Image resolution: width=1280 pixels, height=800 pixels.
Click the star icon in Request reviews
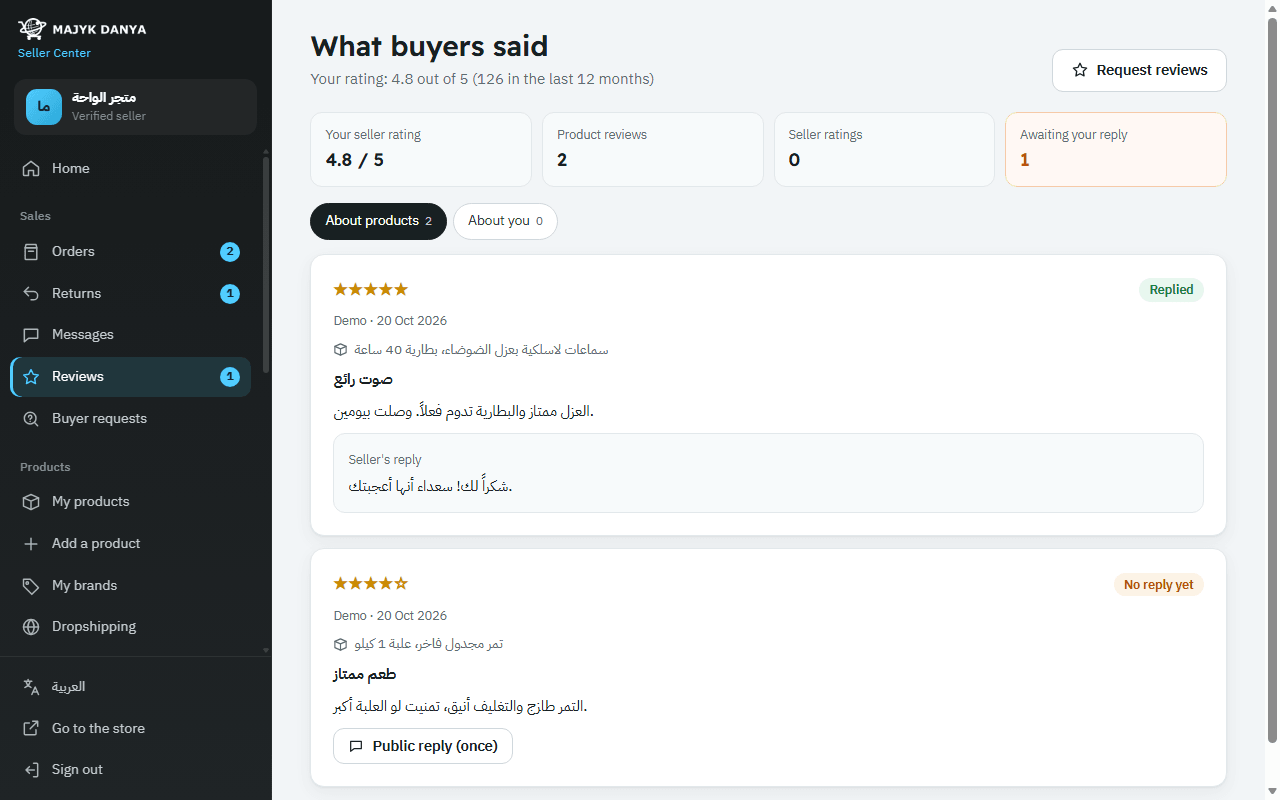(1080, 70)
